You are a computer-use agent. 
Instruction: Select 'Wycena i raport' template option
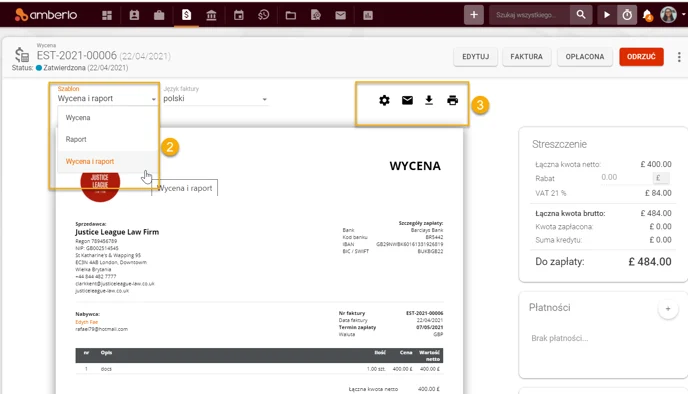107,161
